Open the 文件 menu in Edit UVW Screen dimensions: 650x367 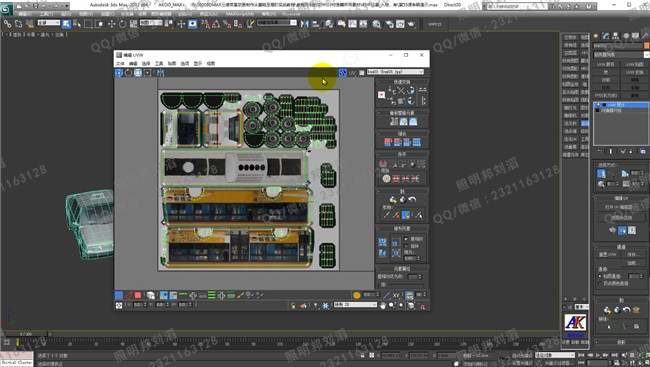pyautogui.click(x=120, y=63)
